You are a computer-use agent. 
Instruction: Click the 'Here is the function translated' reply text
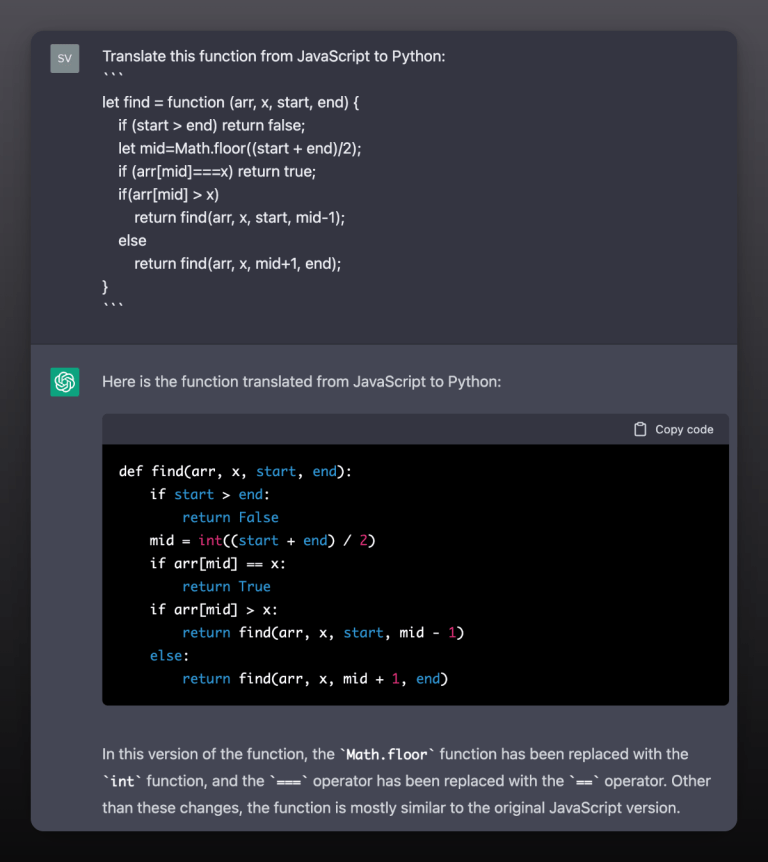pos(302,382)
